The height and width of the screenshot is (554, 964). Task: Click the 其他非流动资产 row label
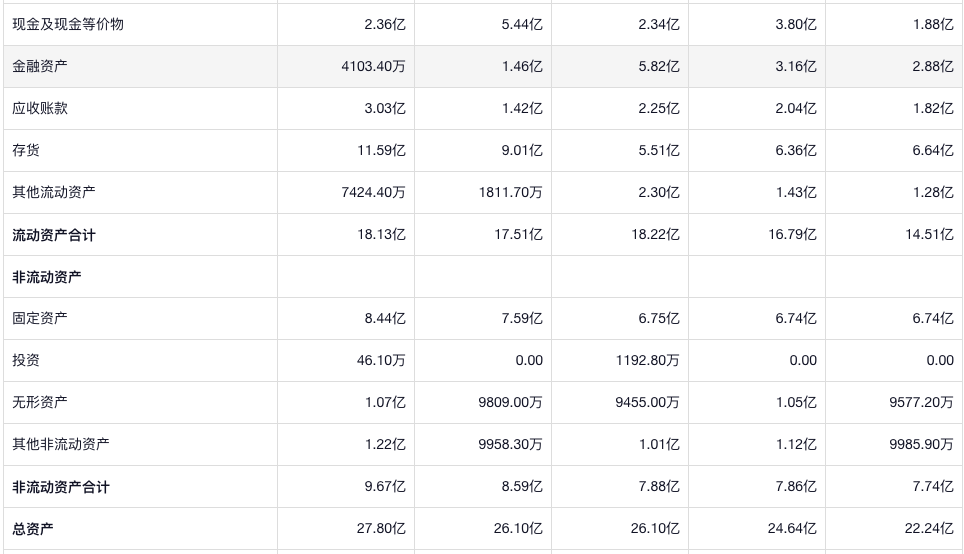click(x=61, y=444)
